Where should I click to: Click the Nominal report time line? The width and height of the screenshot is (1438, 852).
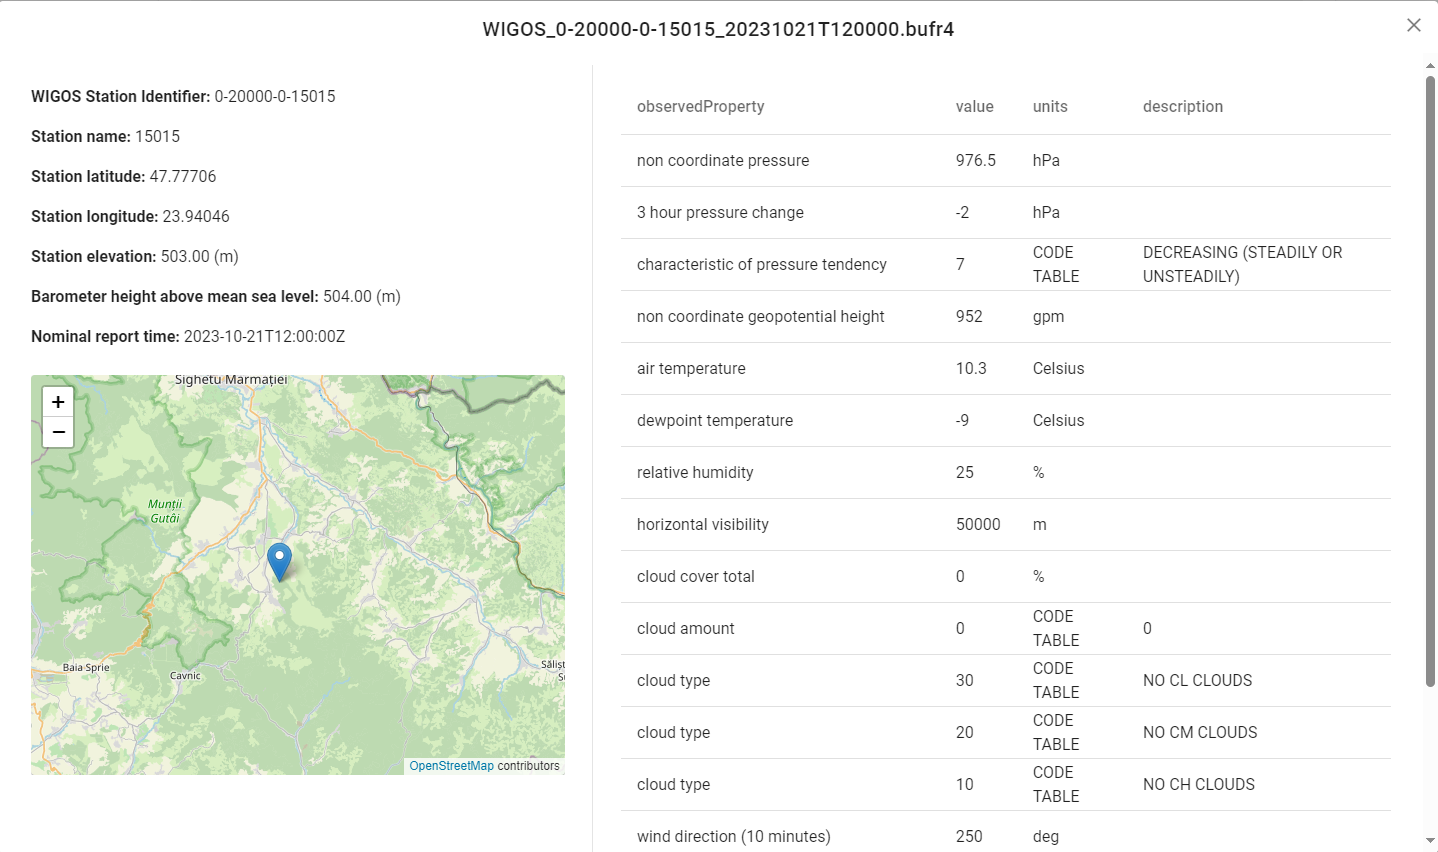(188, 337)
